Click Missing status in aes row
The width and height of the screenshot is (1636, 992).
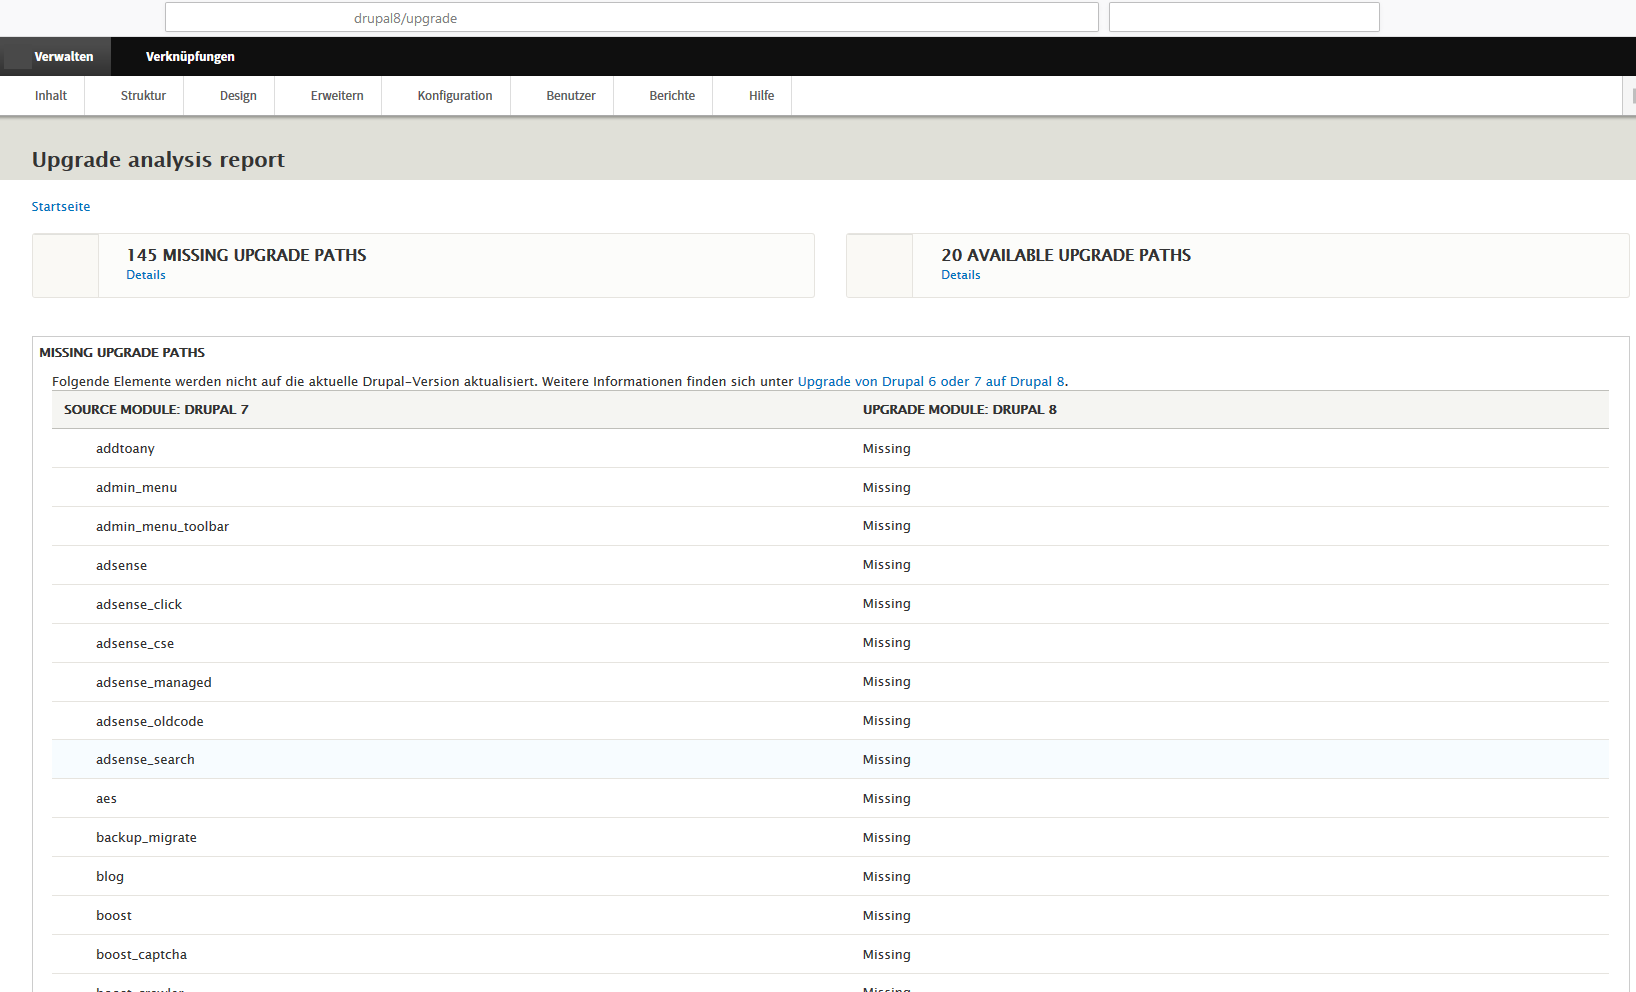887,799
